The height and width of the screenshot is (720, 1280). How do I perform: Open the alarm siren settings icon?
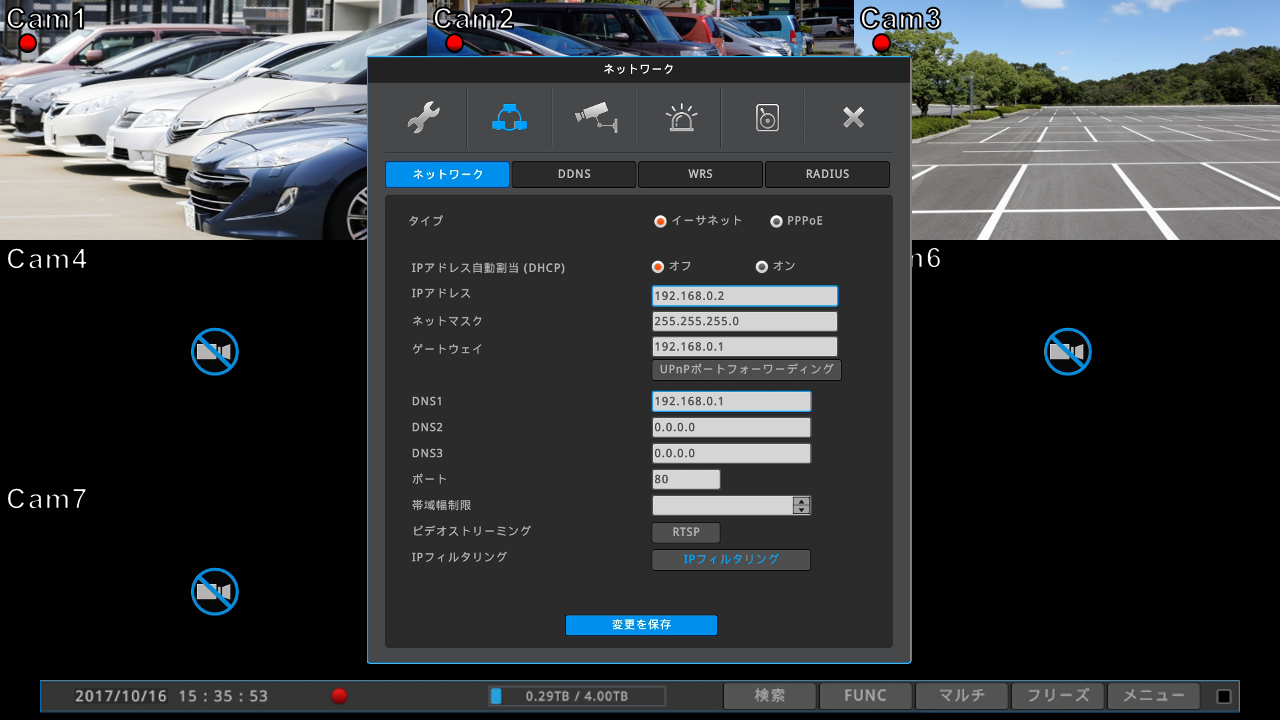click(x=681, y=118)
